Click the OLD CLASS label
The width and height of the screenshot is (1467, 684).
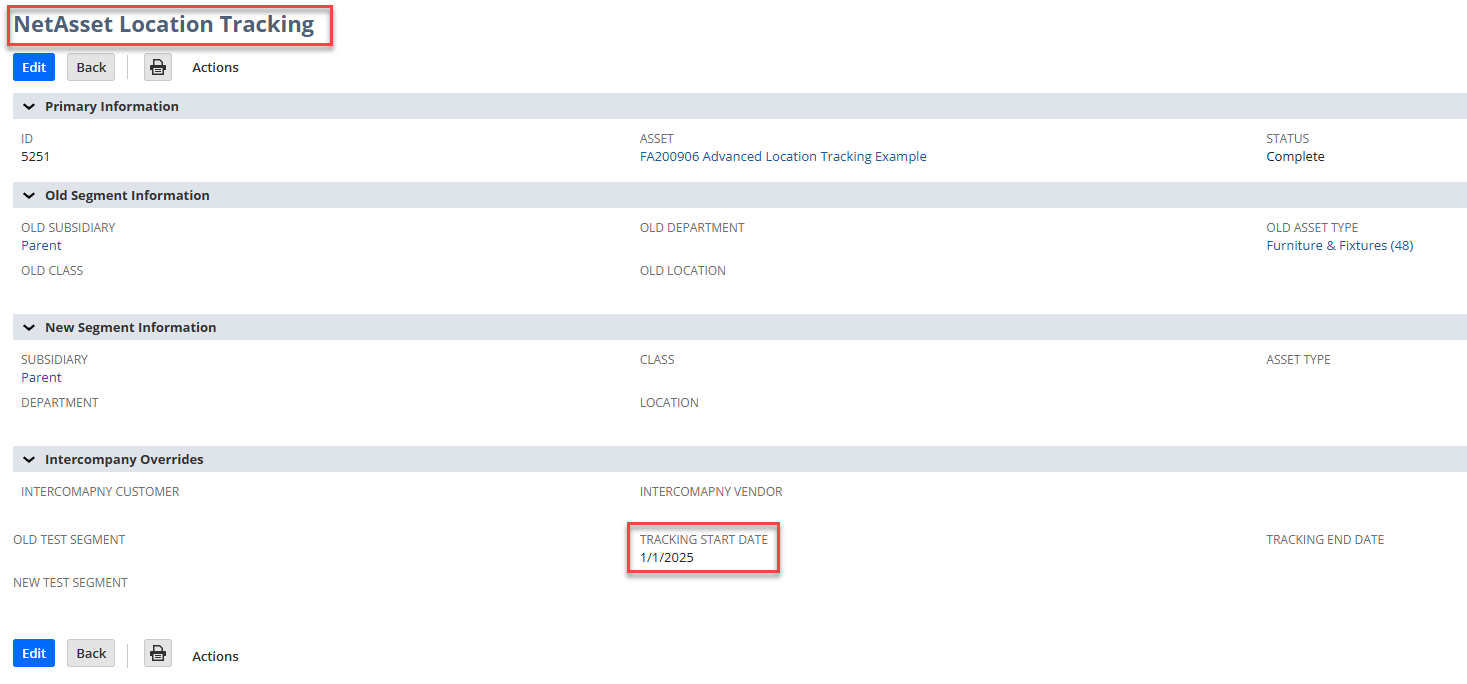click(52, 270)
